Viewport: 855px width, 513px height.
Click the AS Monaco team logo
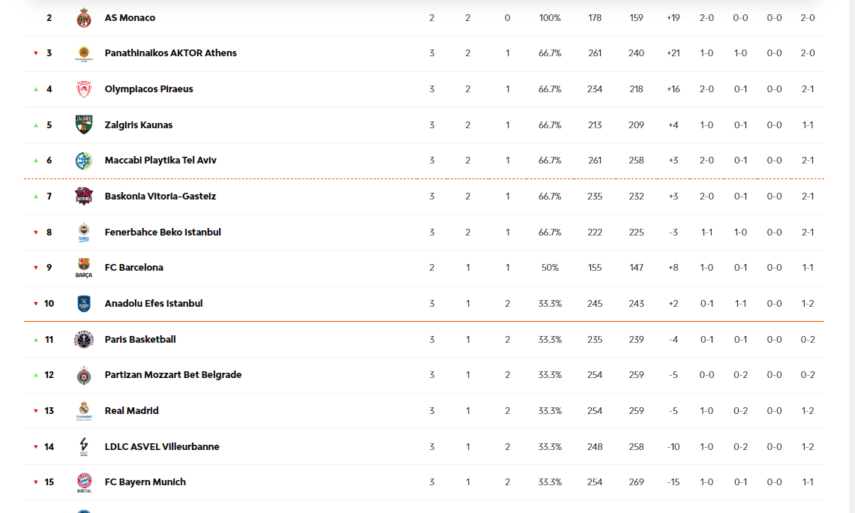click(x=84, y=18)
